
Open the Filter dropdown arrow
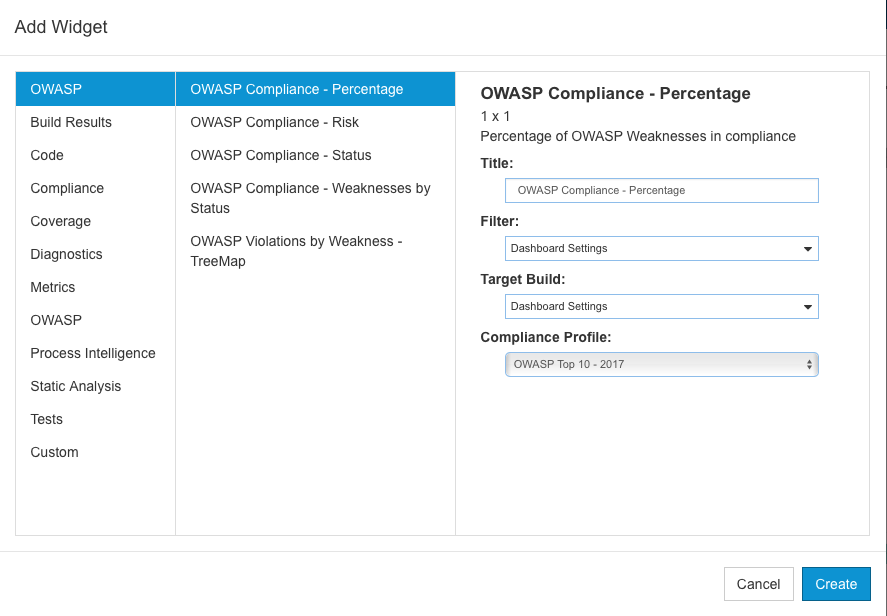pos(807,249)
